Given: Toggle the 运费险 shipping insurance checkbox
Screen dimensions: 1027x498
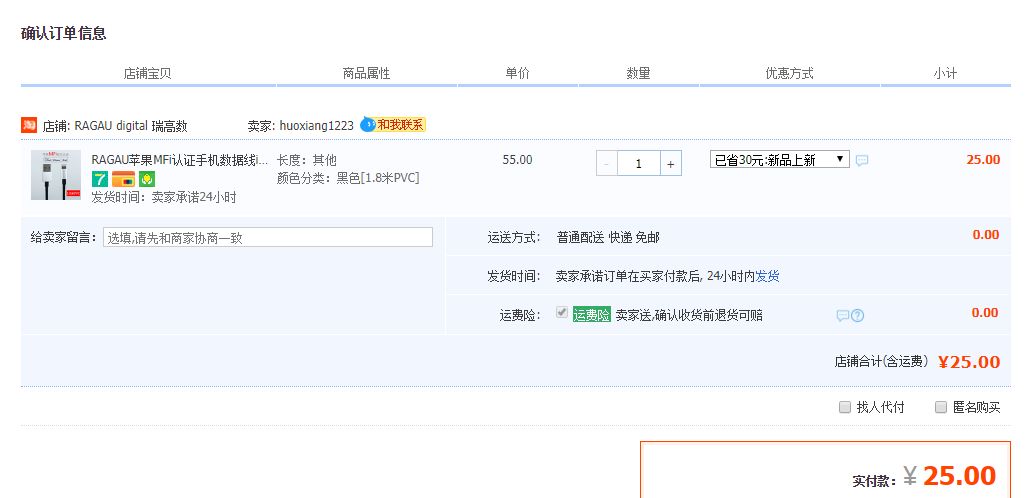Looking at the screenshot, I should click(561, 313).
